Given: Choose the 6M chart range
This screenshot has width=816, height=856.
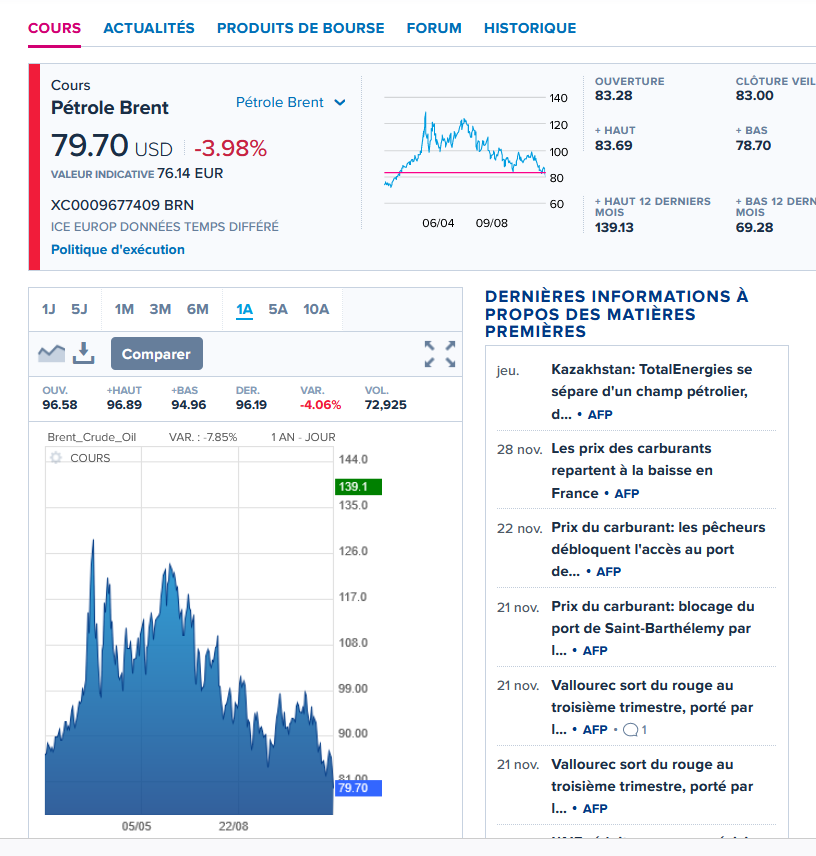Looking at the screenshot, I should click(x=197, y=309).
